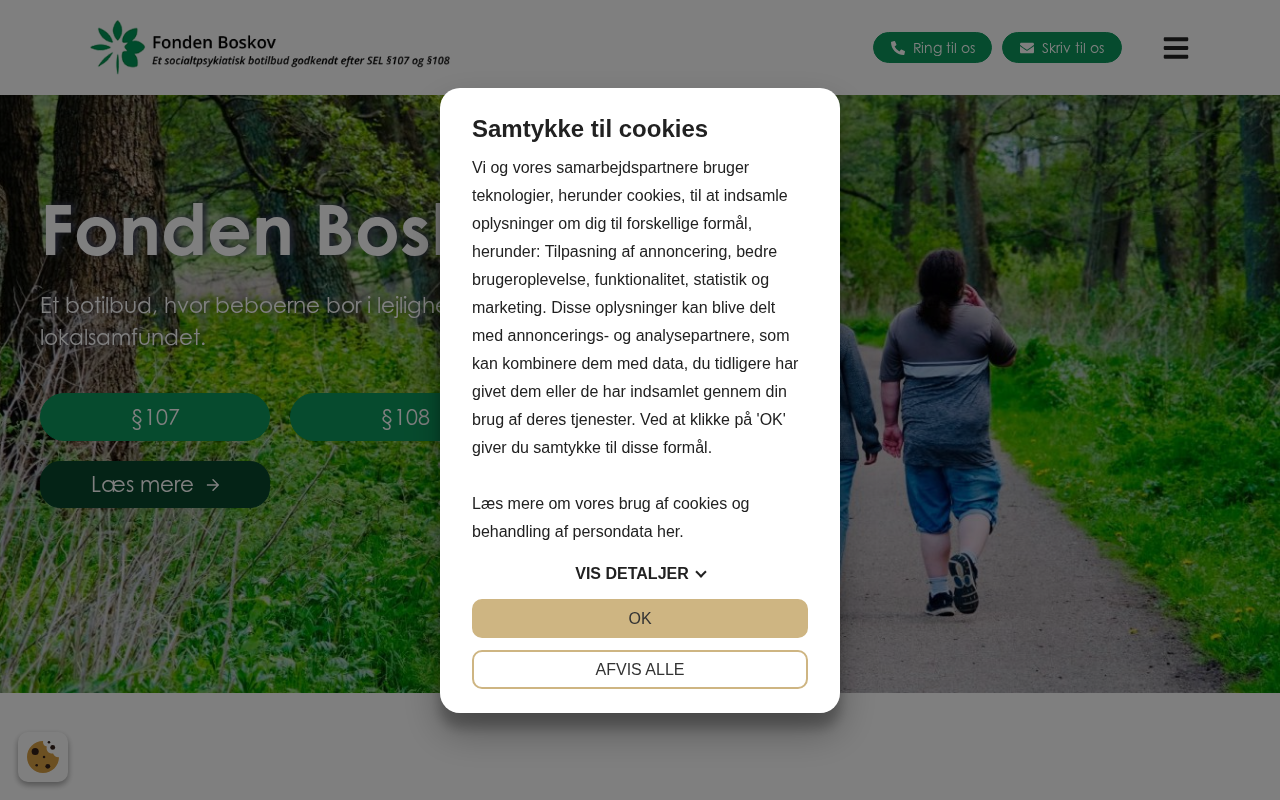1280x800 pixels.
Task: Click the Samtykke til cookies heading
Action: [x=590, y=128]
